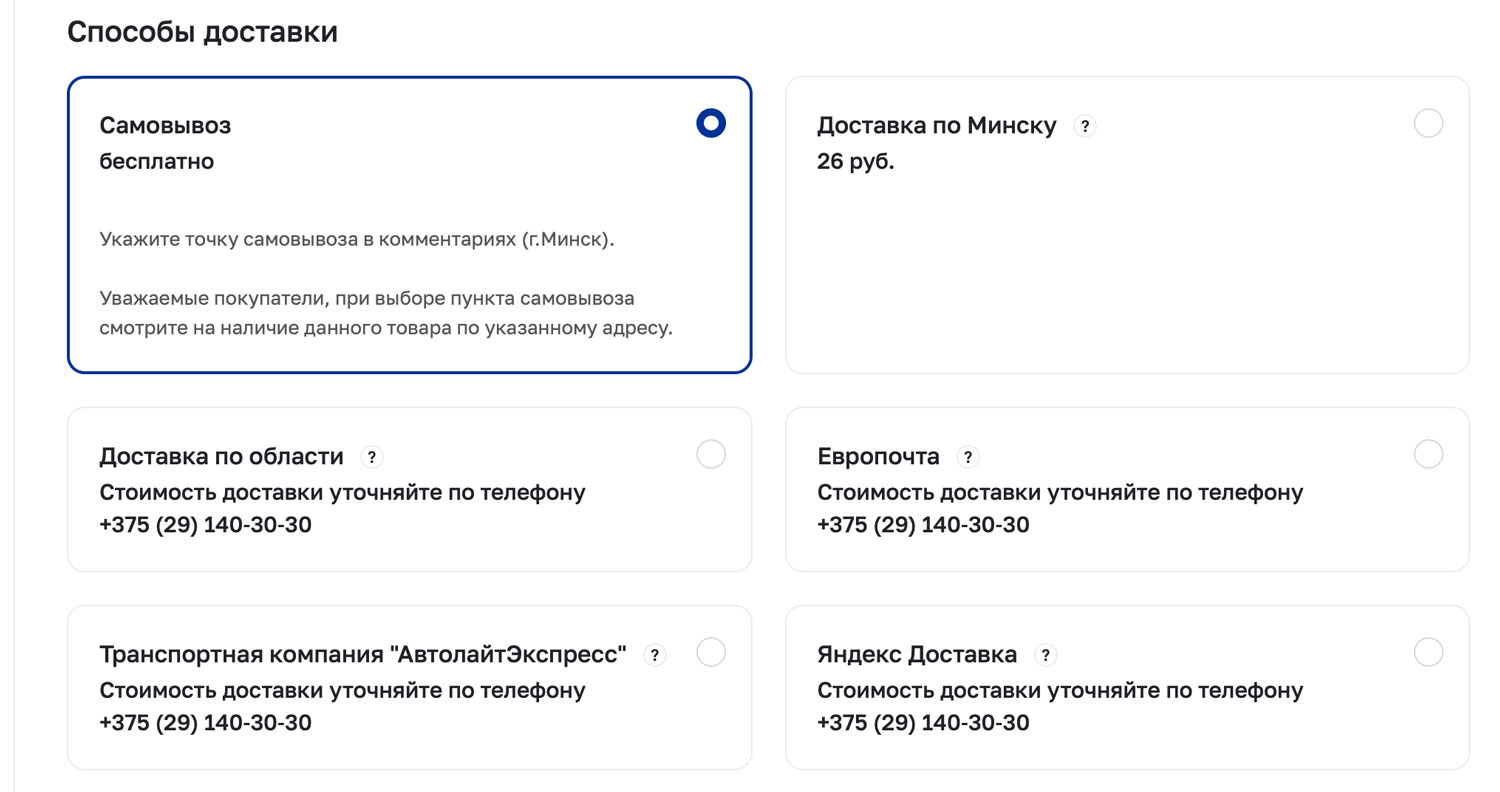The height and width of the screenshot is (792, 1500).
Task: Click question mark next to Доставка по области
Action: point(372,457)
